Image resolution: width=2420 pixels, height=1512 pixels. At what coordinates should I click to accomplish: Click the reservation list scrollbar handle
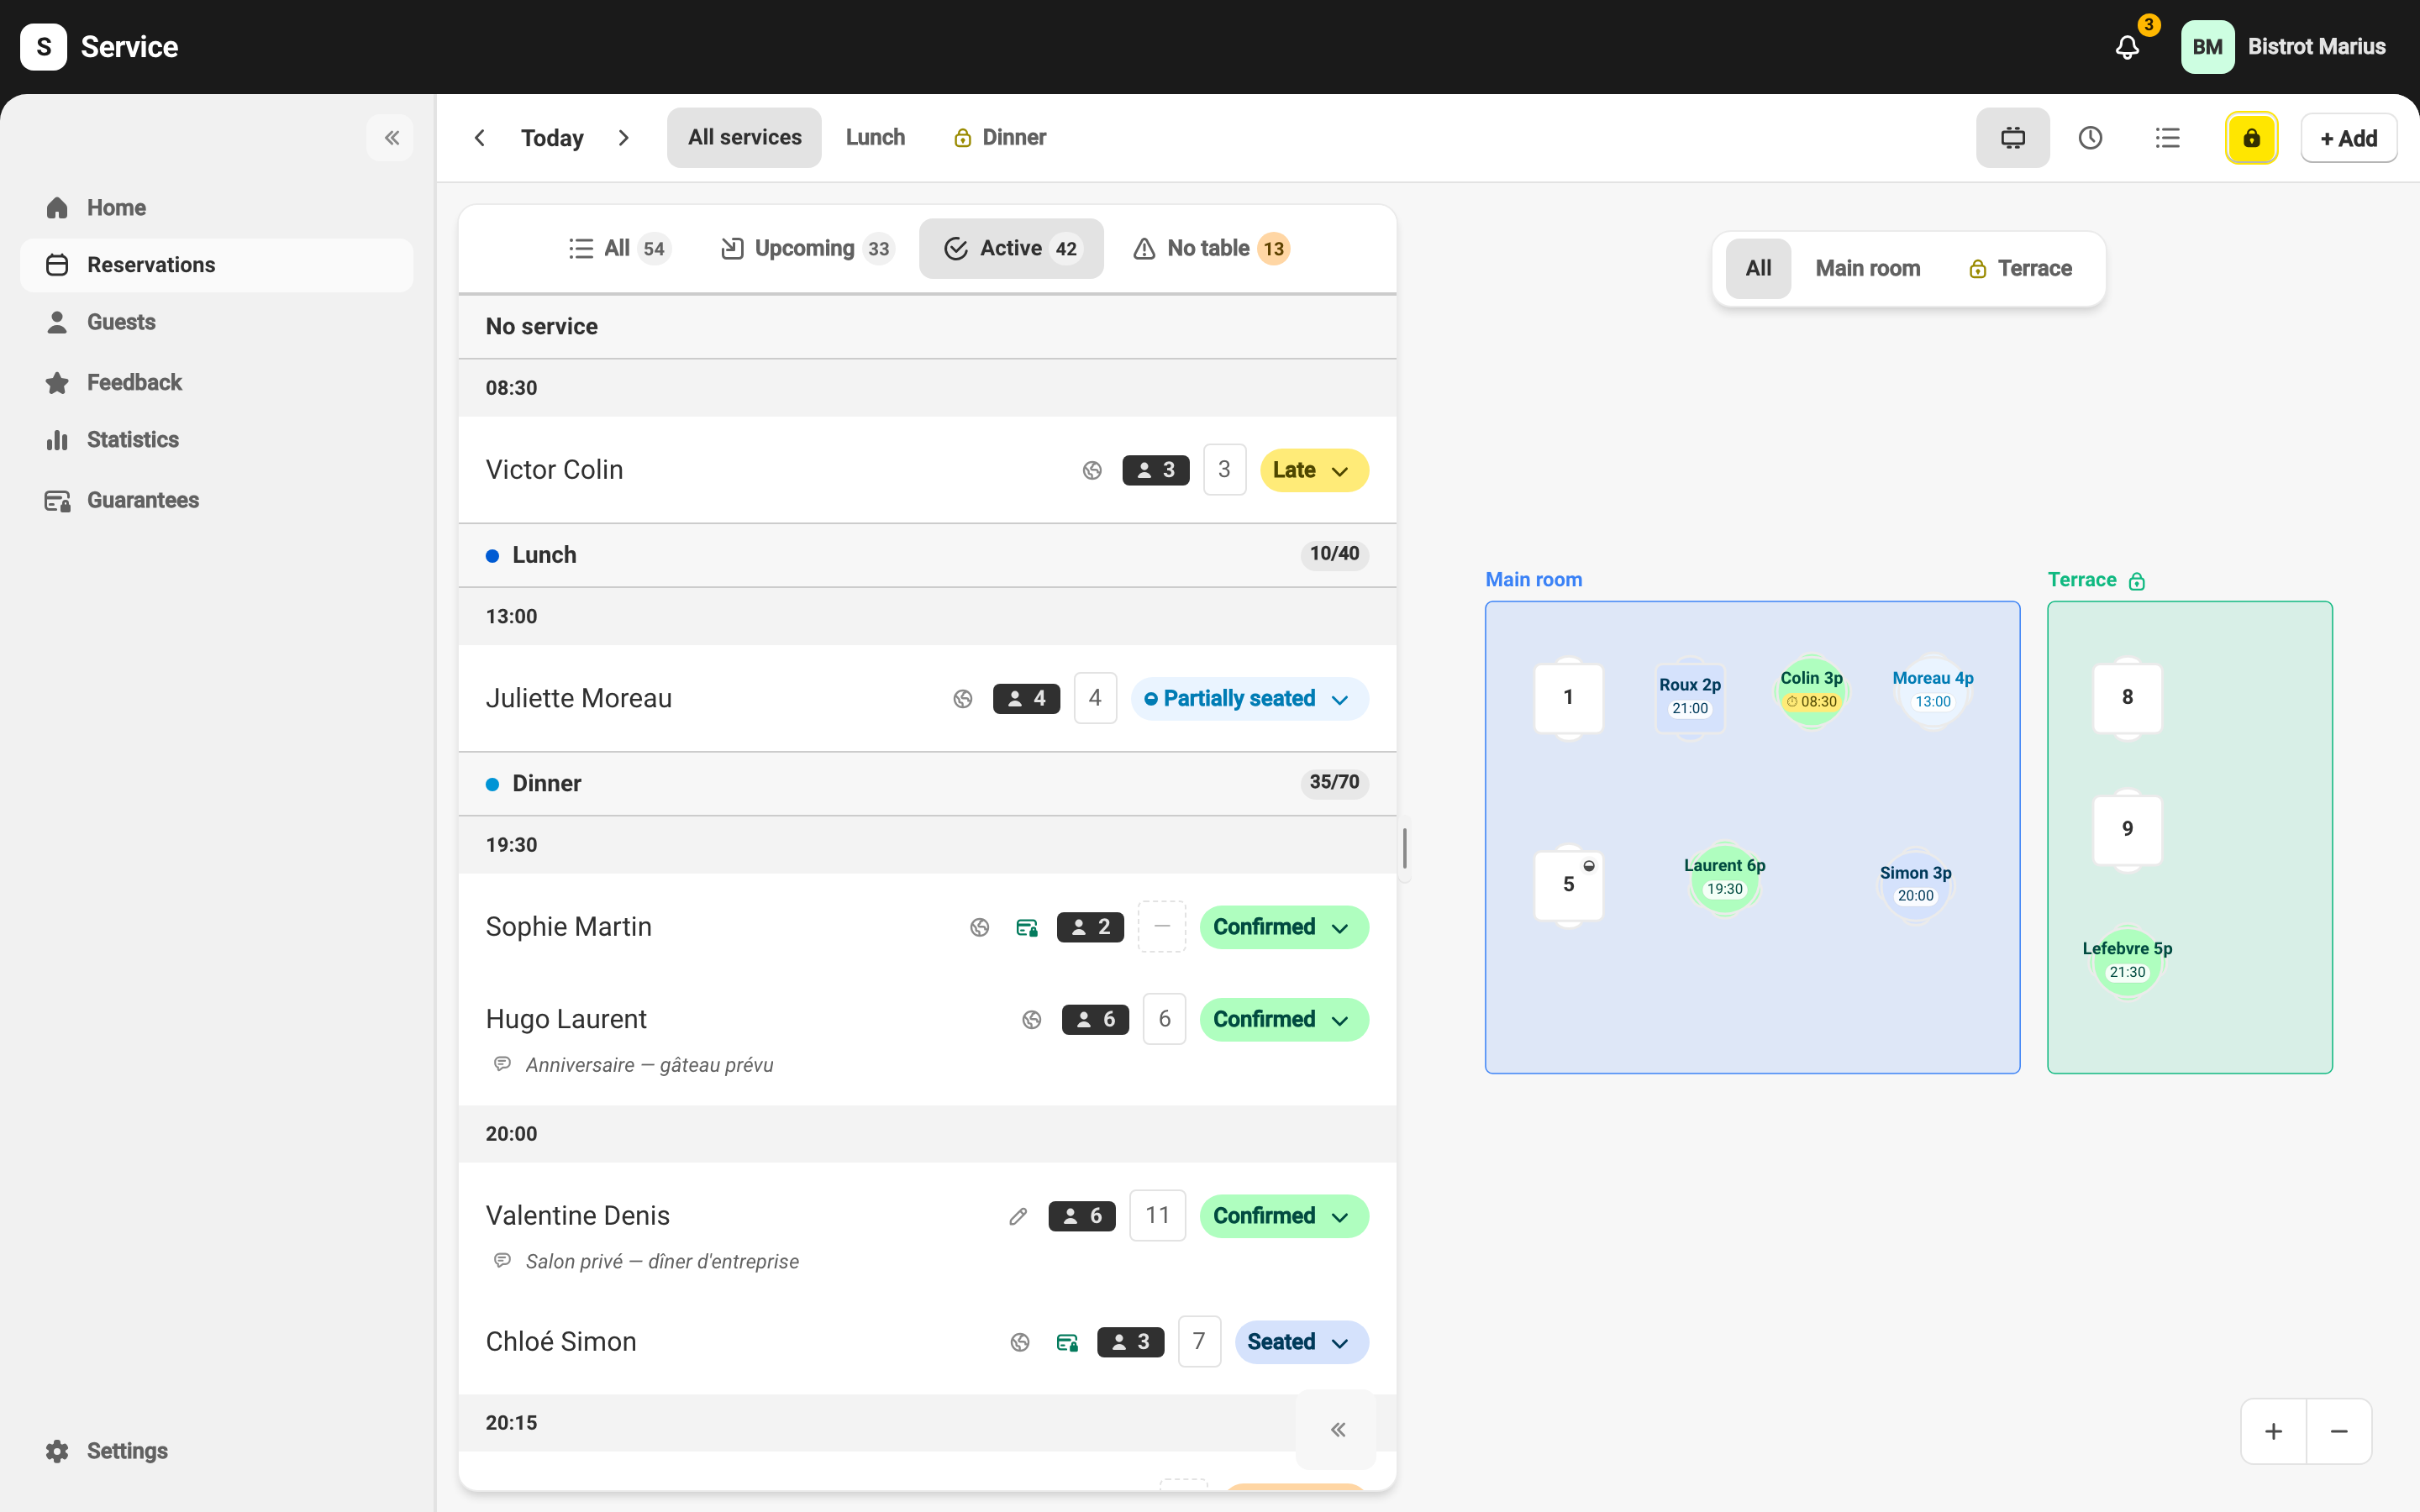1404,849
